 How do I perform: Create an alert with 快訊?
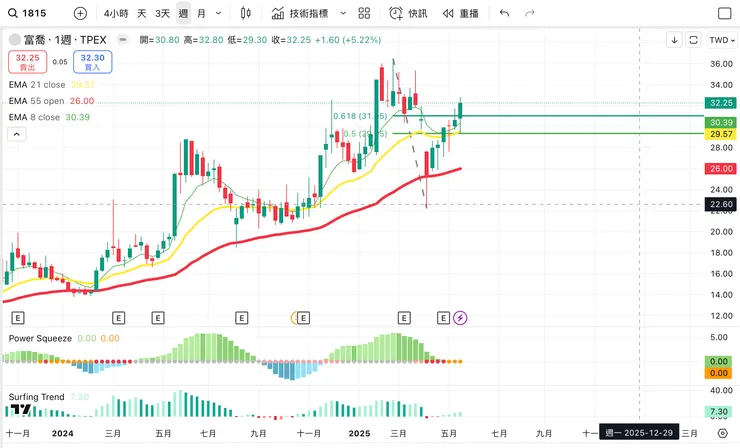point(408,14)
